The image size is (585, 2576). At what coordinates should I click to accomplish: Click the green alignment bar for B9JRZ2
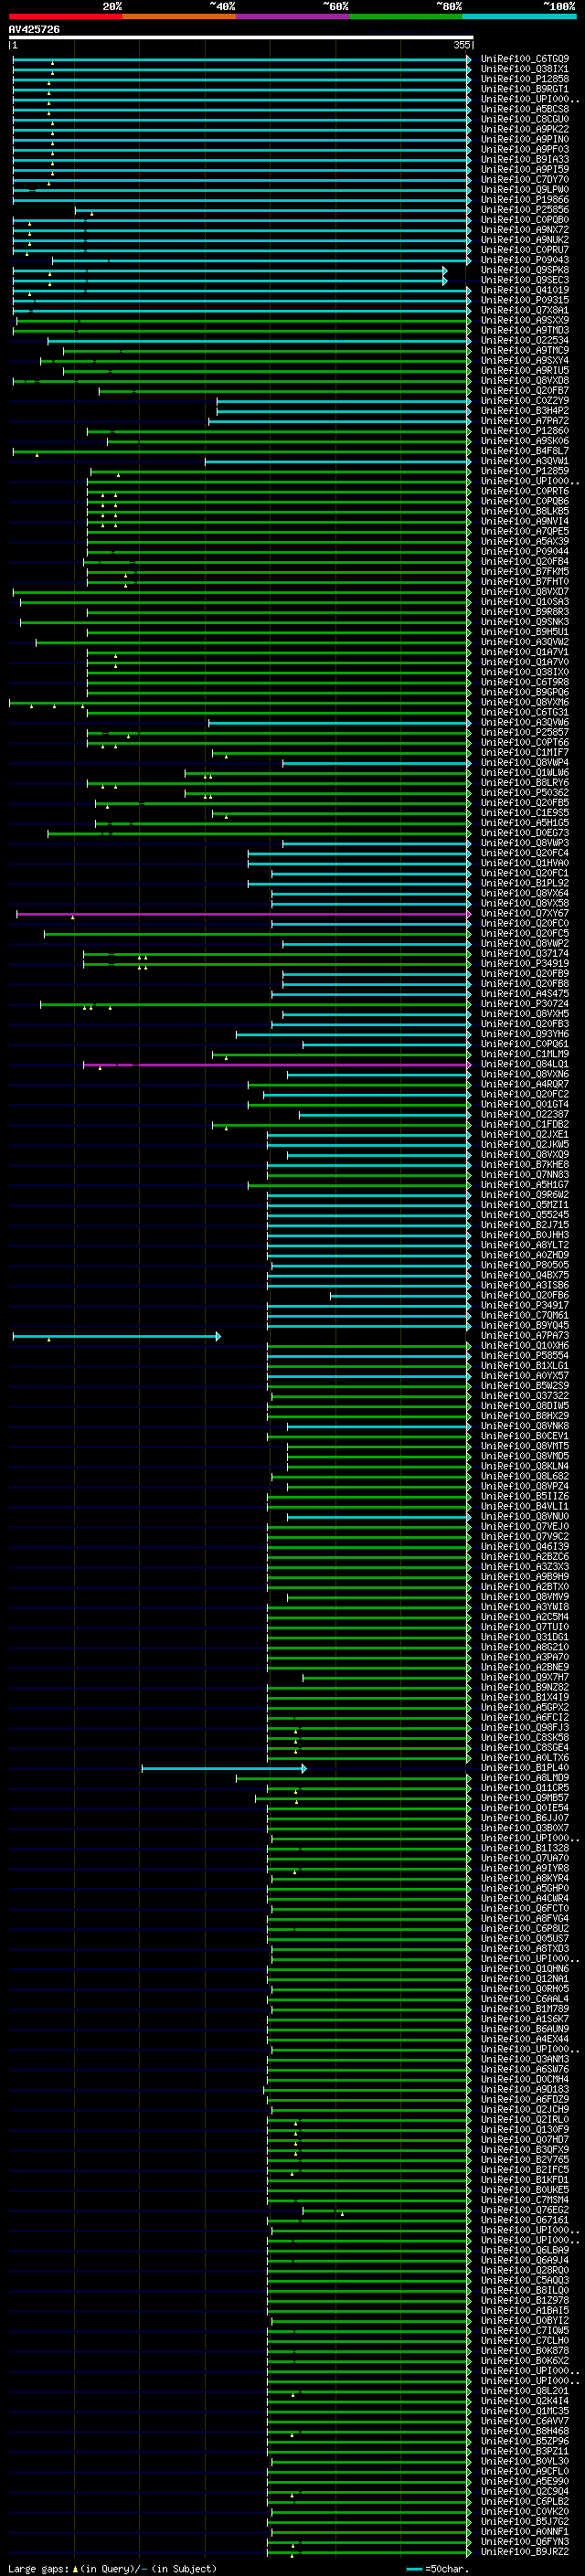pyautogui.click(x=370, y=2552)
